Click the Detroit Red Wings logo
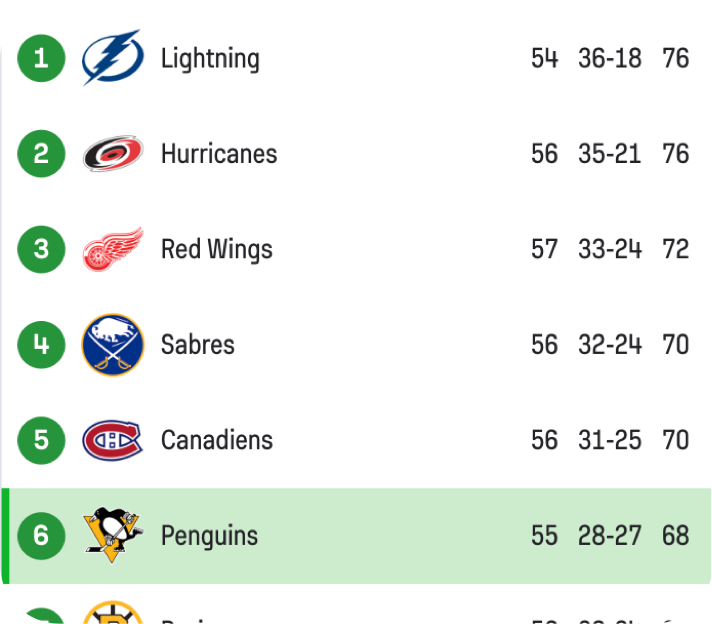The width and height of the screenshot is (712, 624). (112, 249)
